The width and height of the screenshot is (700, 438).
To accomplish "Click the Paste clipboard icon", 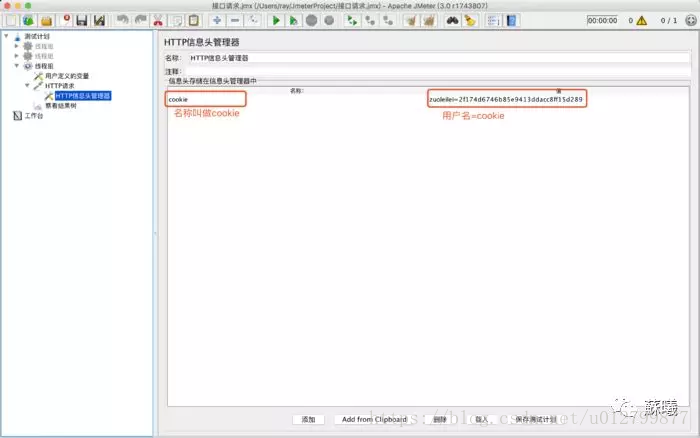I will click(x=194, y=21).
